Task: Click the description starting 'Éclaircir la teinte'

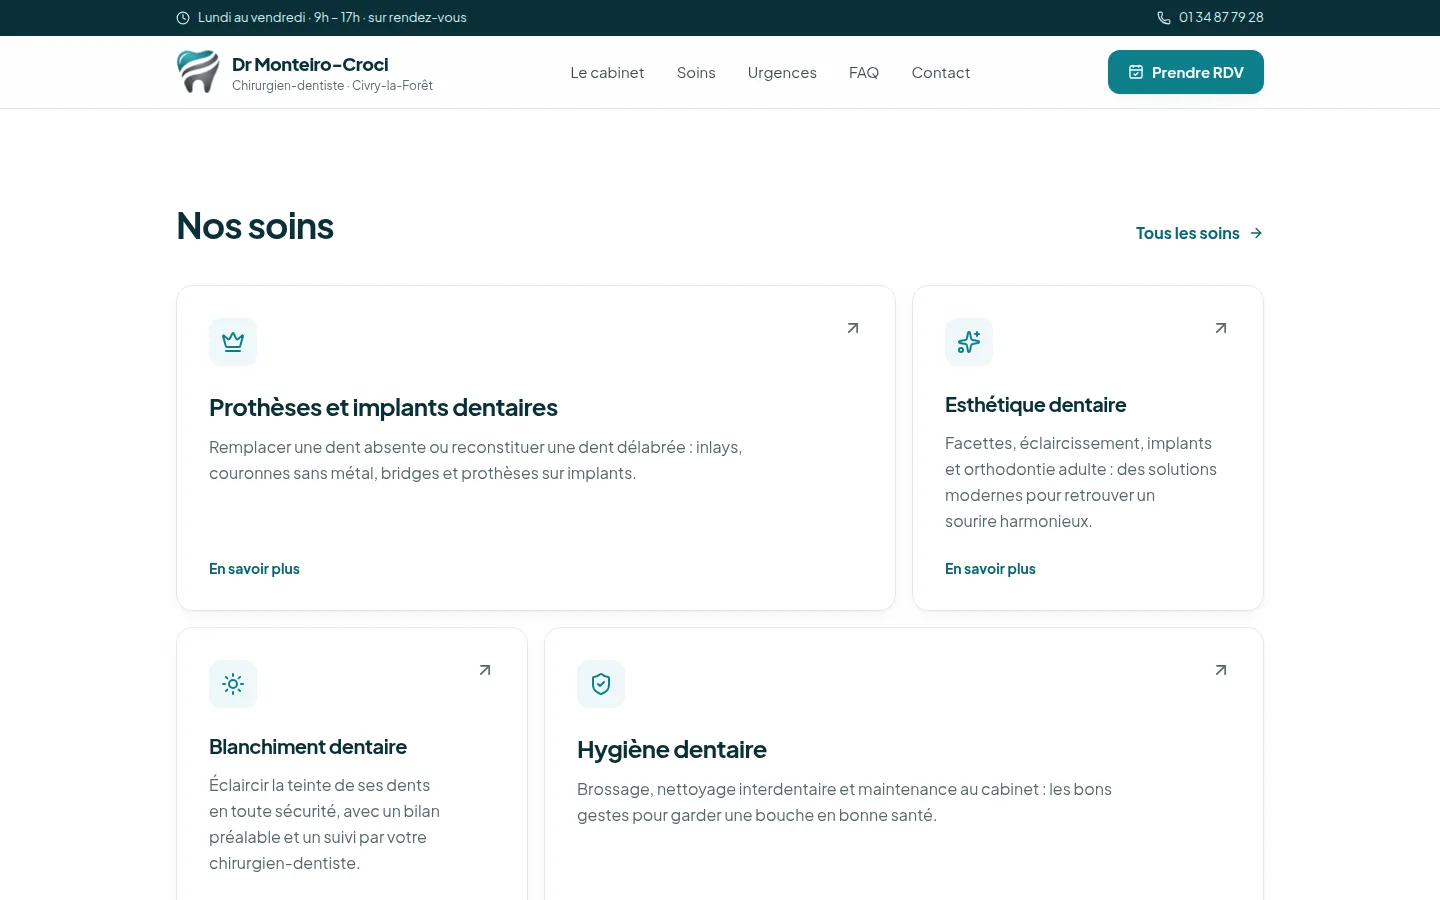Action: click(324, 824)
